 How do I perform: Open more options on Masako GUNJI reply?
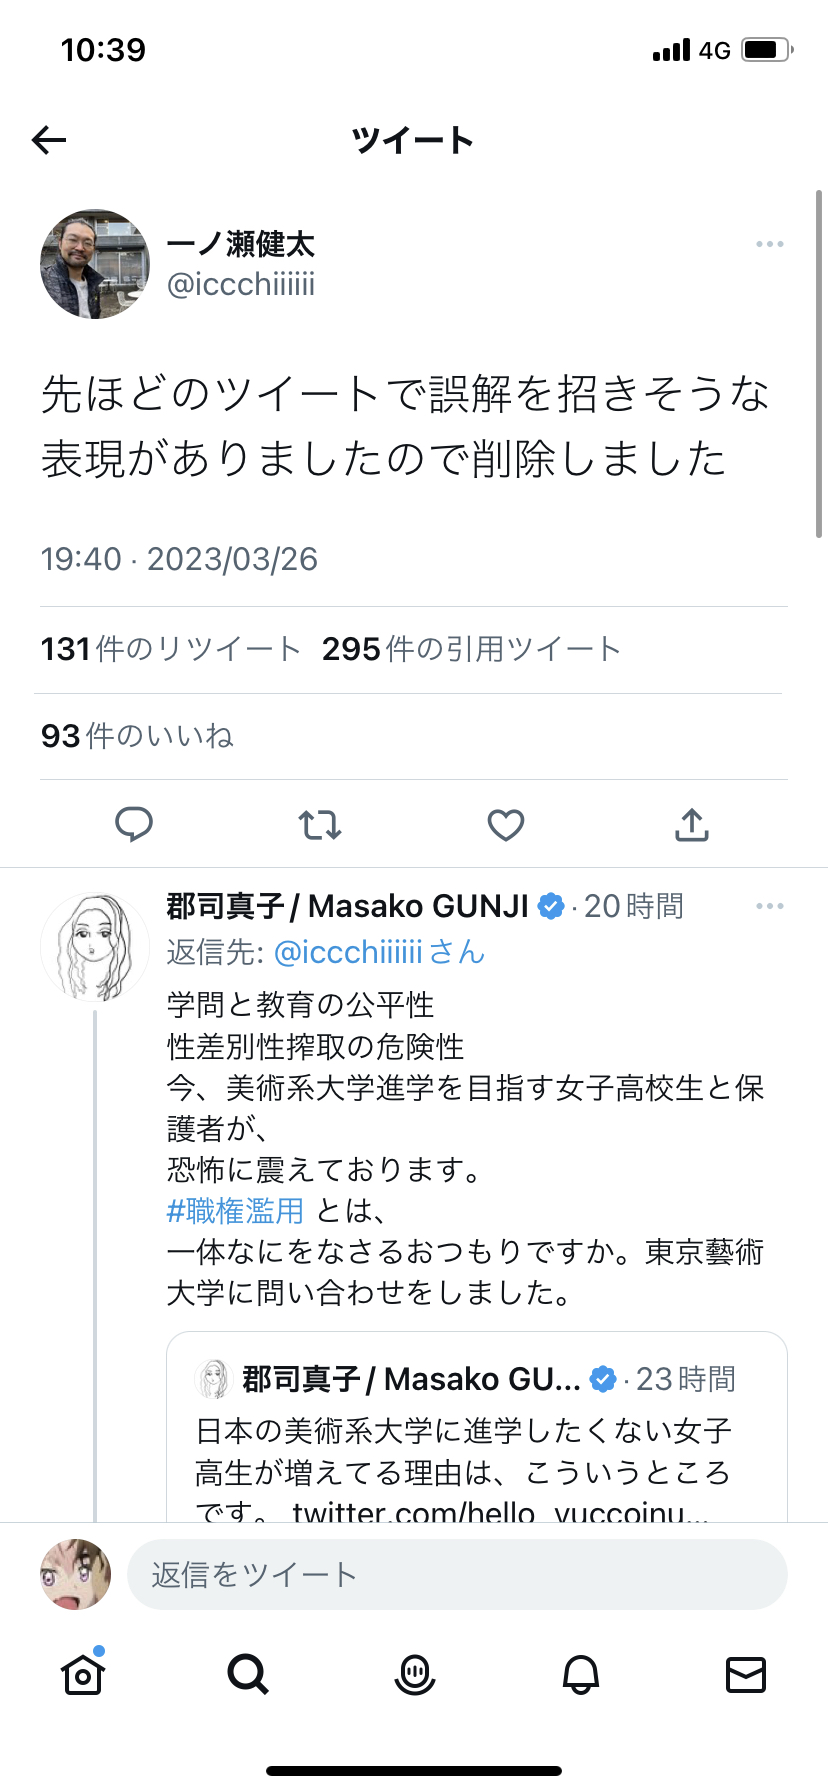click(769, 906)
